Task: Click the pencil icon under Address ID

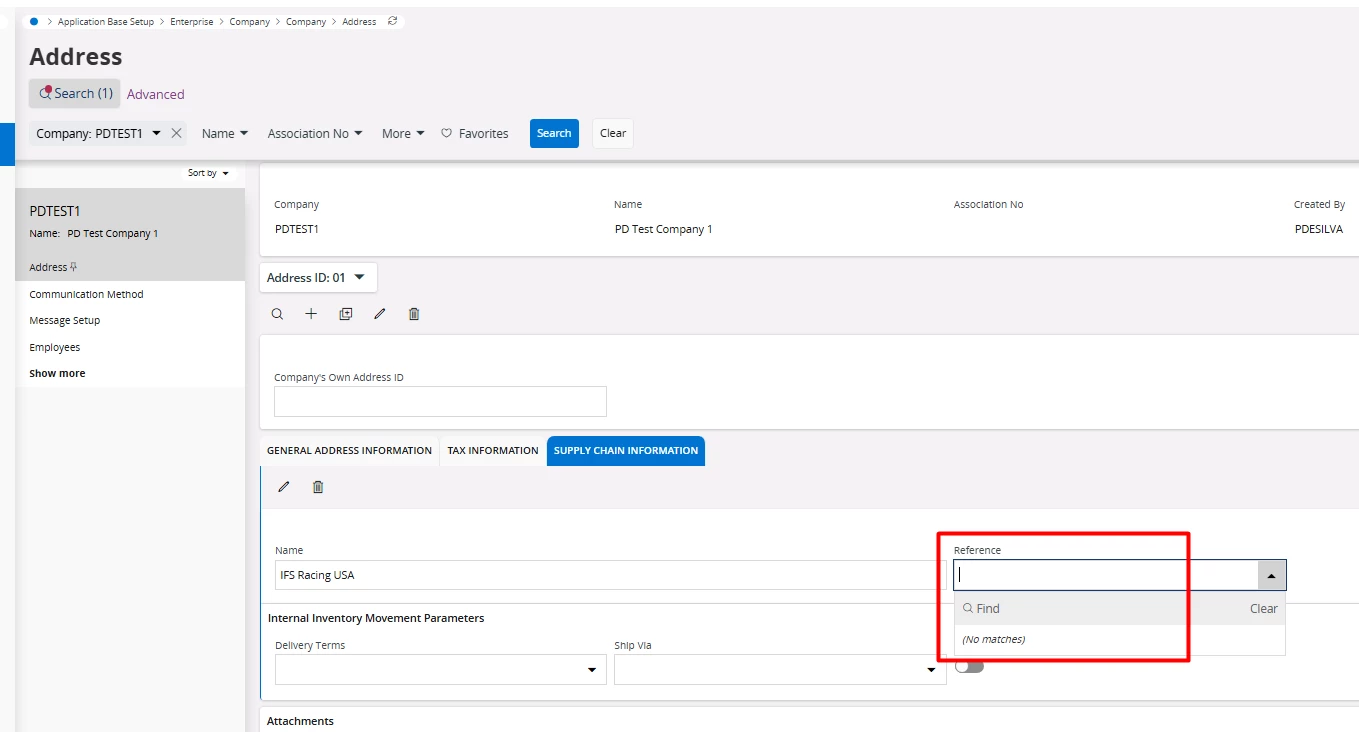Action: point(380,314)
